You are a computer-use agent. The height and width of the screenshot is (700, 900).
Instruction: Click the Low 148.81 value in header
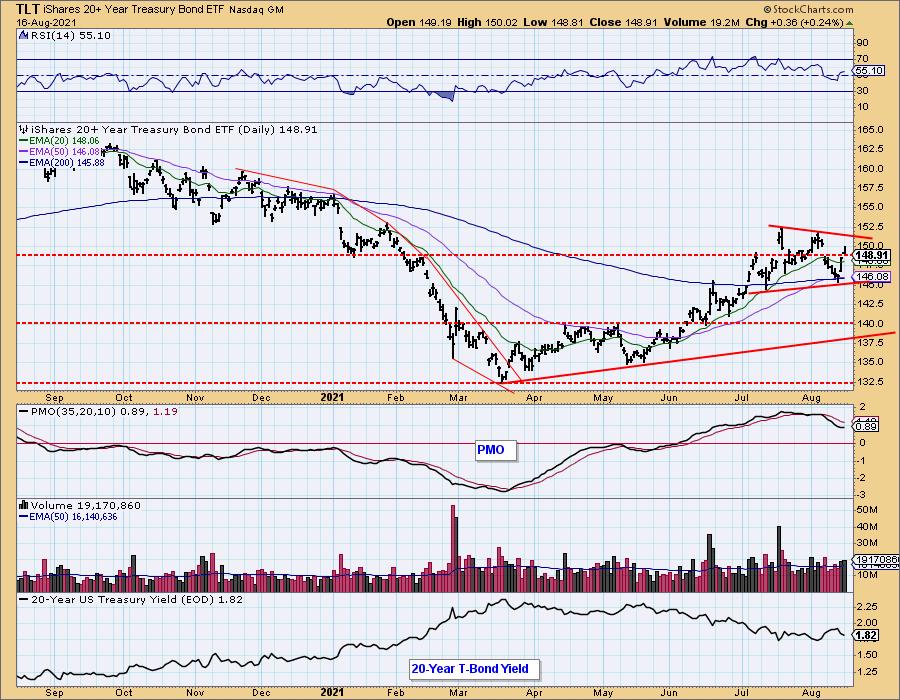(x=553, y=22)
